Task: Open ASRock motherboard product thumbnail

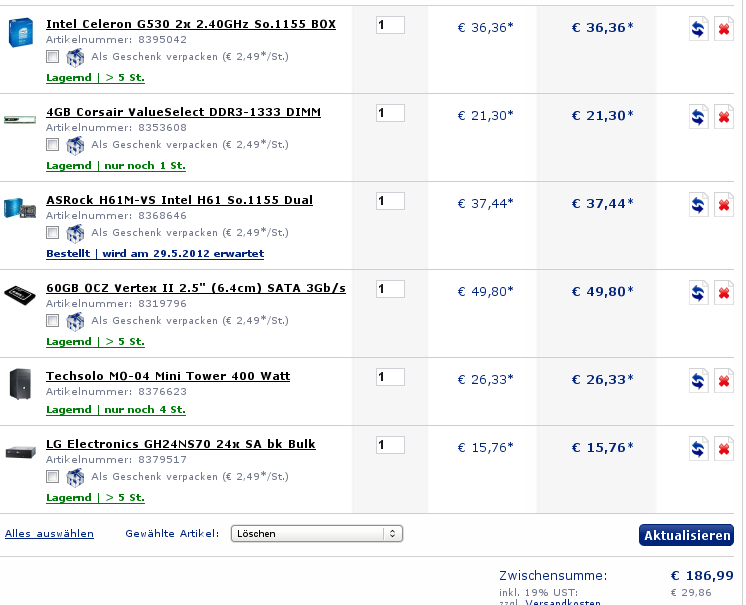Action: 20,208
